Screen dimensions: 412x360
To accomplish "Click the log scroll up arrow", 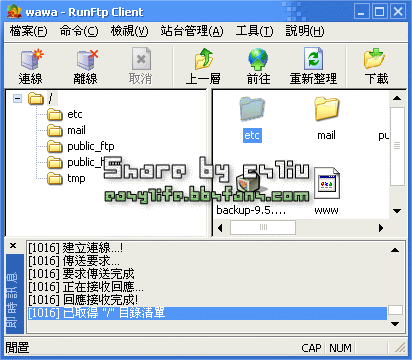I will click(x=395, y=250).
